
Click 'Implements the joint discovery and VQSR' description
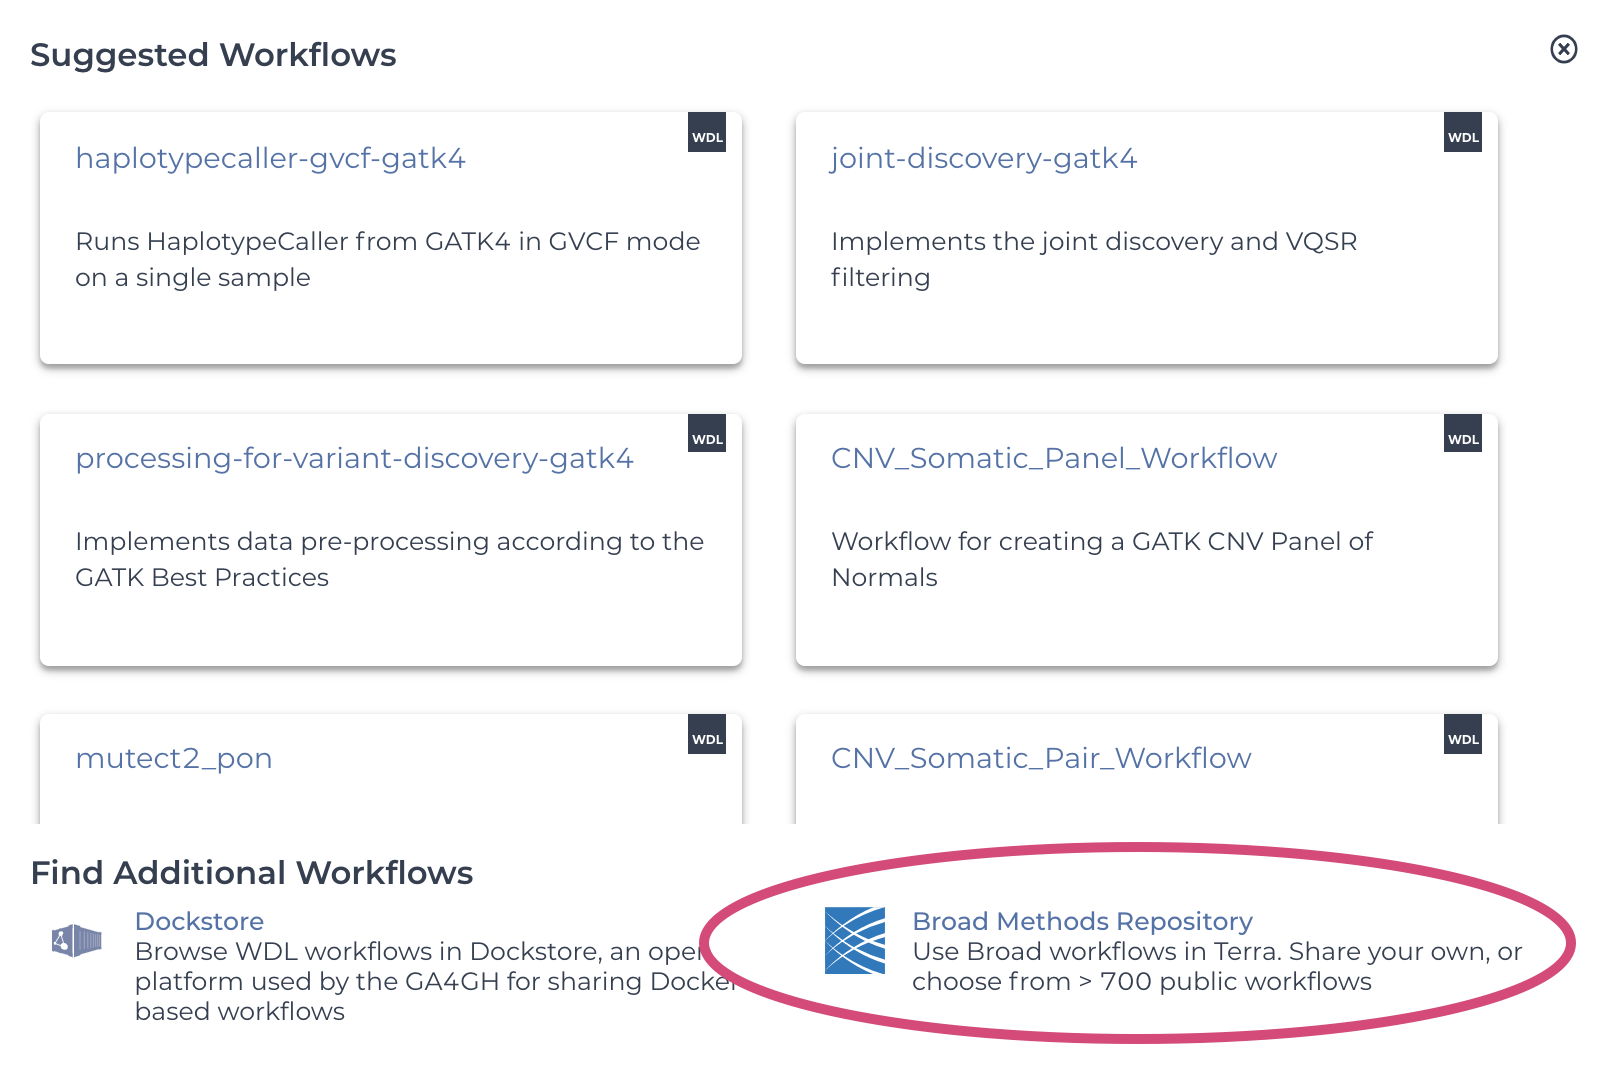tap(1094, 259)
